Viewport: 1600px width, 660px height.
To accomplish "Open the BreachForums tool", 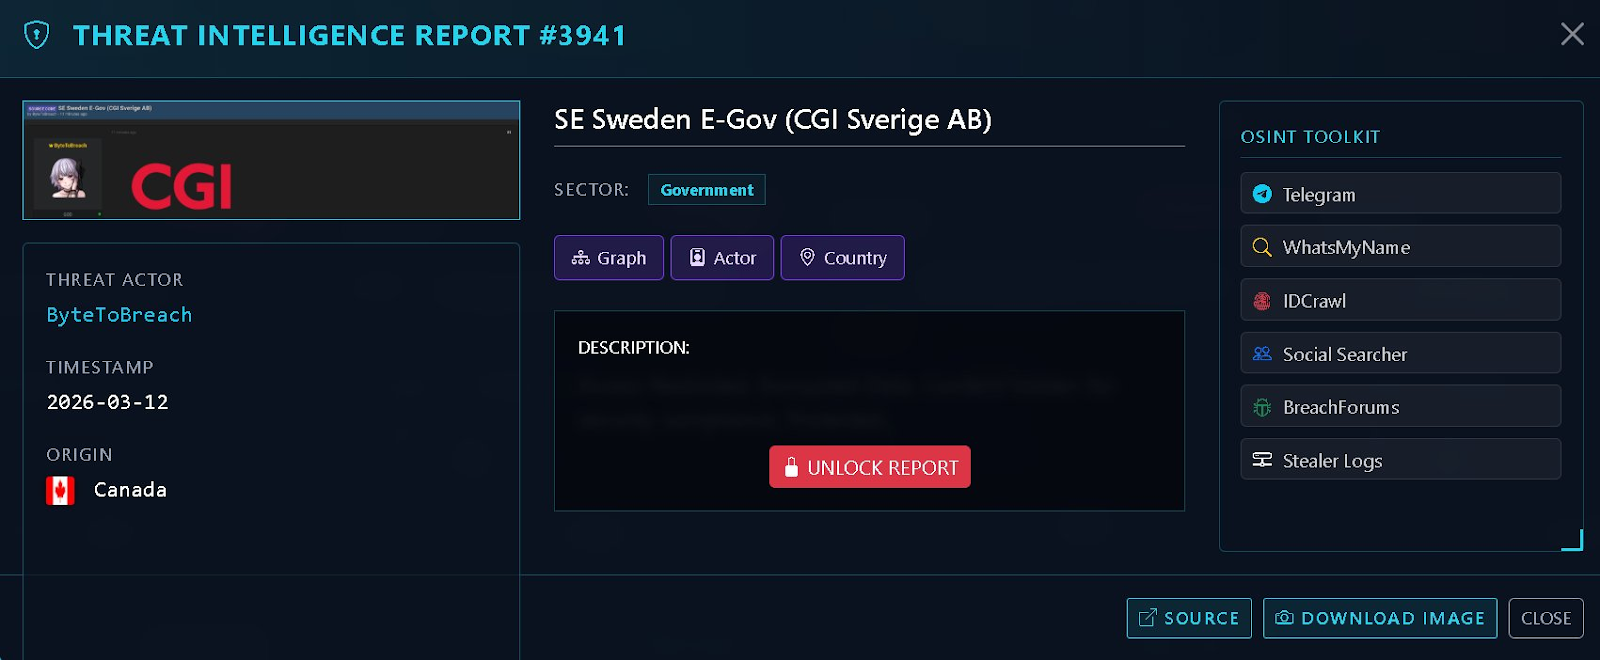I will [1398, 406].
